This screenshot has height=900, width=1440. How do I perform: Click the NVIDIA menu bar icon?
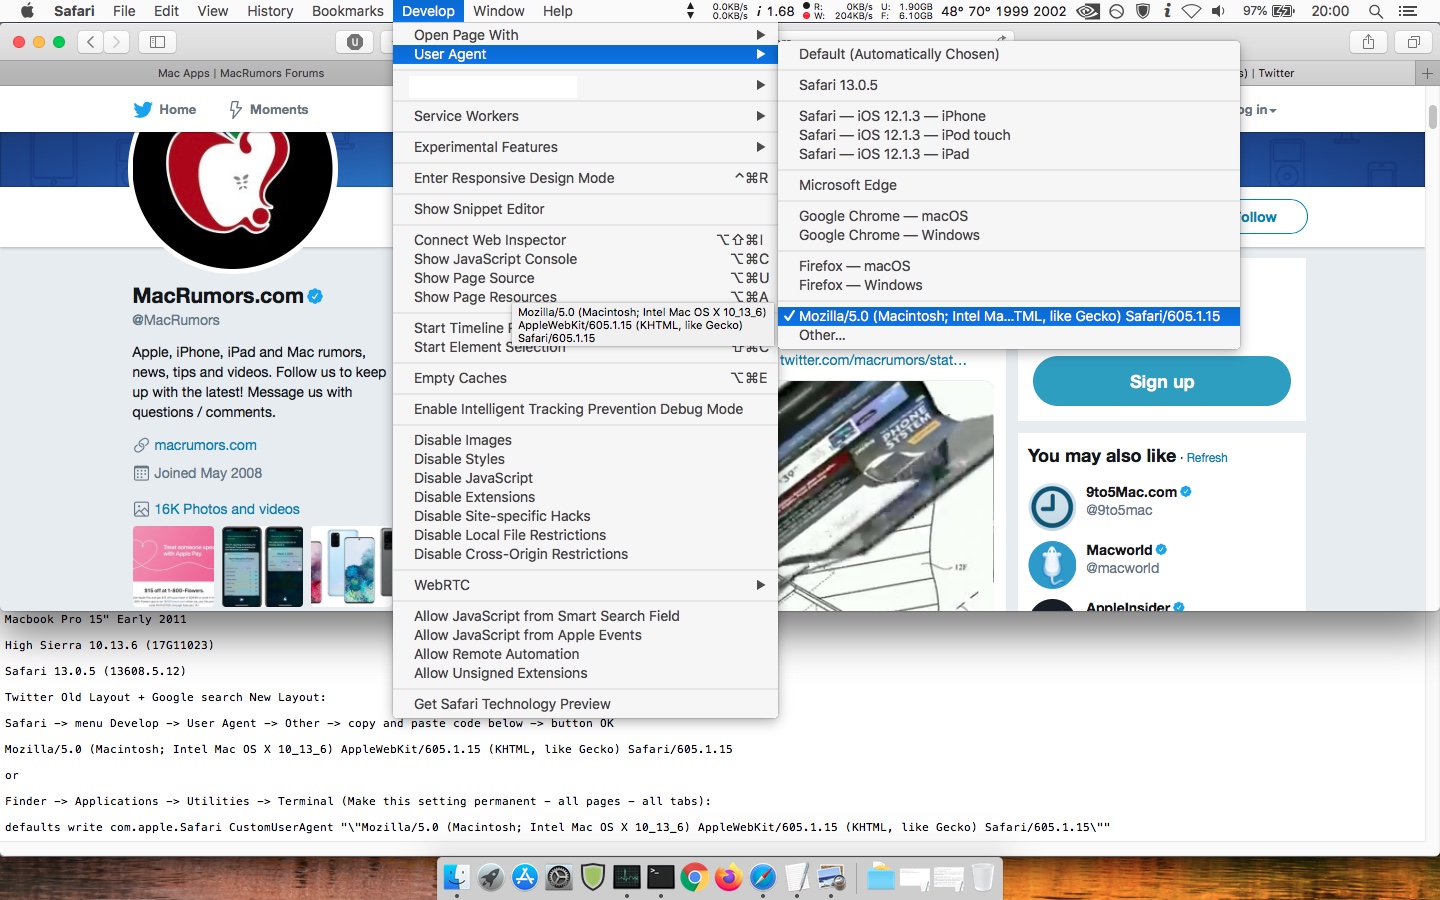pos(1087,11)
